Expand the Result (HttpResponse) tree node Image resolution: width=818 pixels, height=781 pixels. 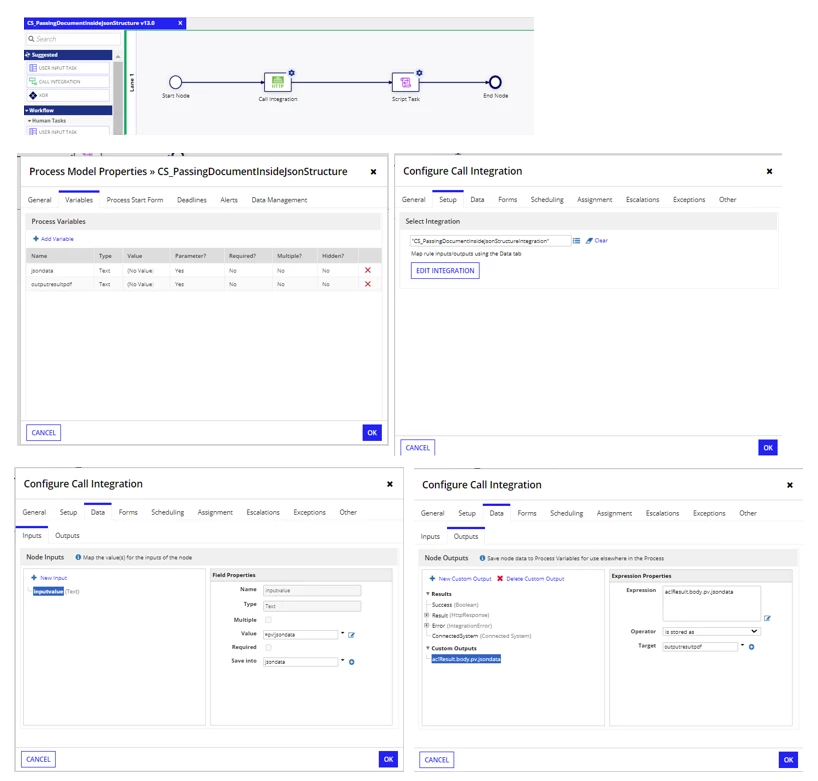click(427, 615)
